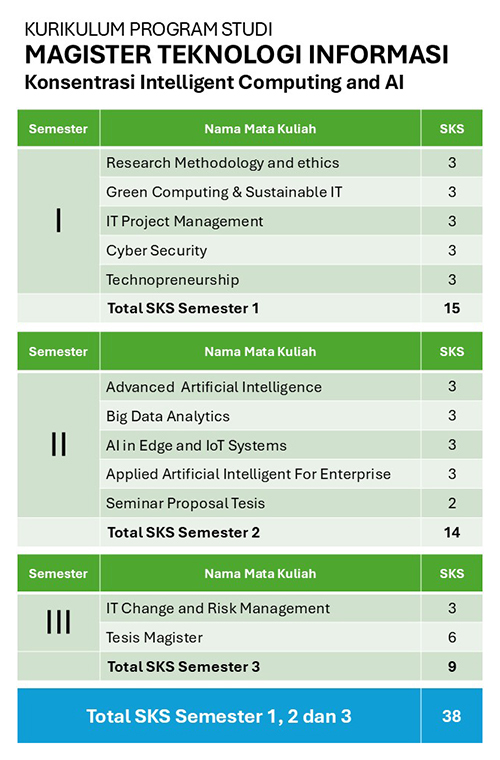Click the Magister Teknologi Informasi heading
The height and width of the screenshot is (760, 500).
click(x=236, y=54)
